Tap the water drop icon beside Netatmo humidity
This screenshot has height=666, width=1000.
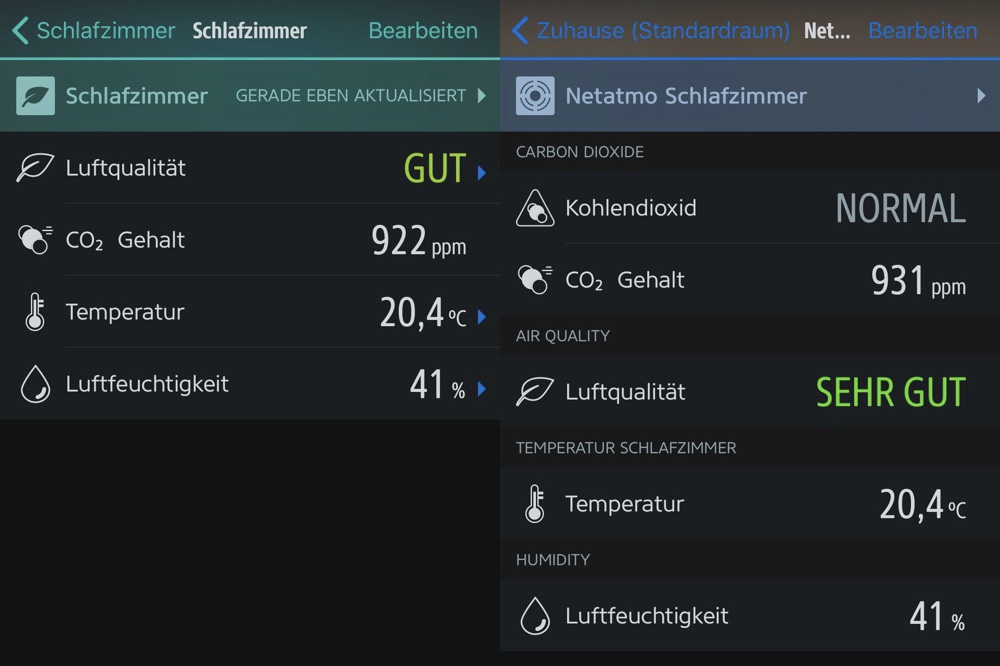[535, 616]
